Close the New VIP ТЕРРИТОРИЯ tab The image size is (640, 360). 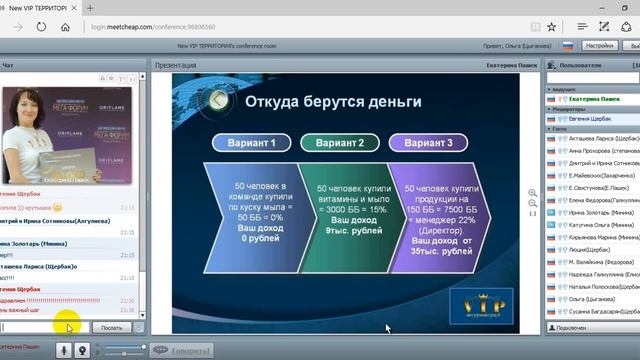pyautogui.click(x=74, y=8)
